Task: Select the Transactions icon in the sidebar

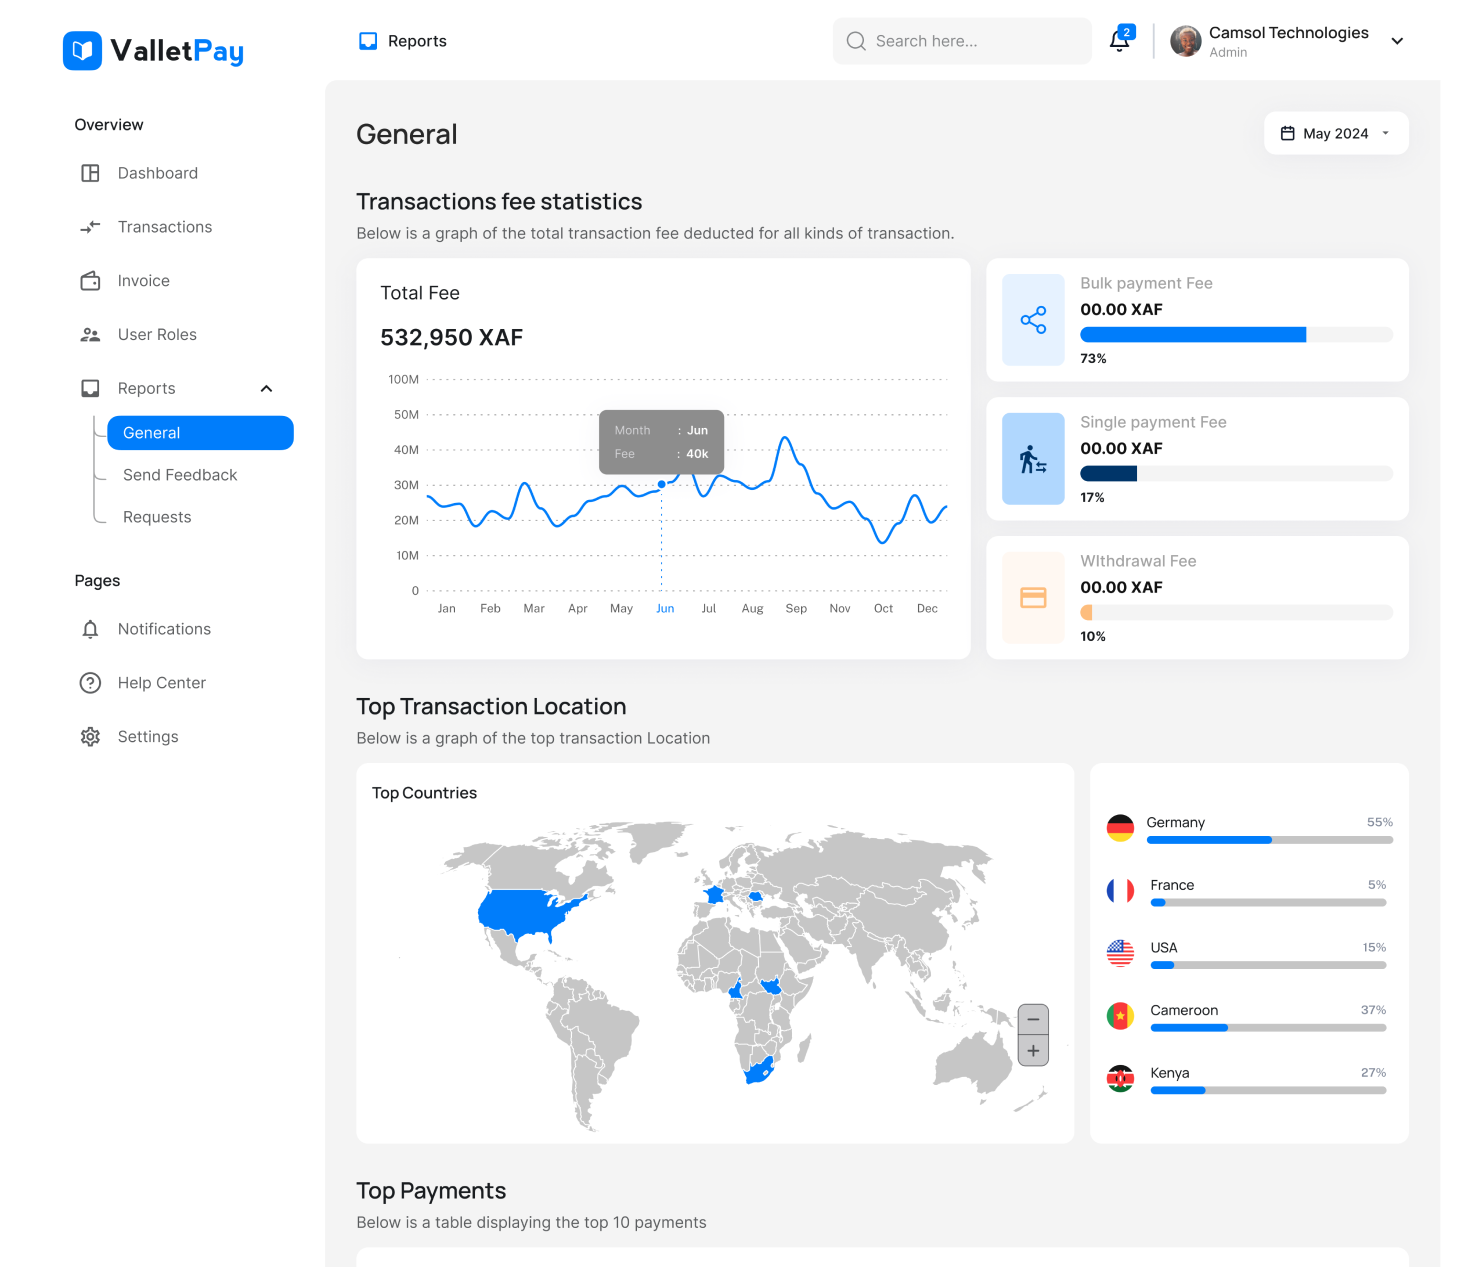Action: (x=90, y=226)
